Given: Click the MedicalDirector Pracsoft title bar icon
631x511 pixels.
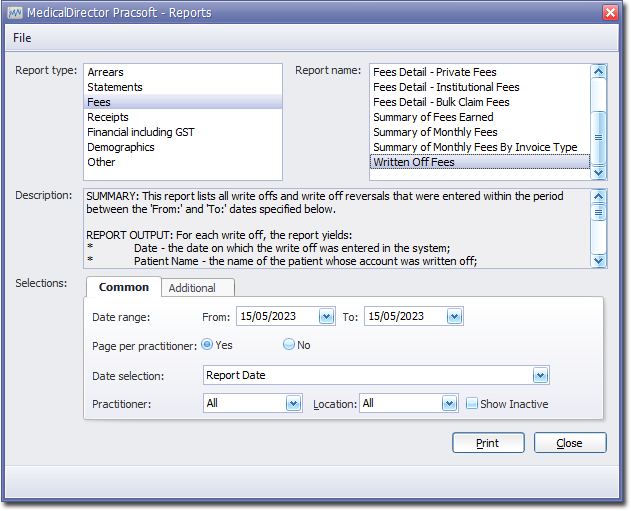Looking at the screenshot, I should pos(16,12).
